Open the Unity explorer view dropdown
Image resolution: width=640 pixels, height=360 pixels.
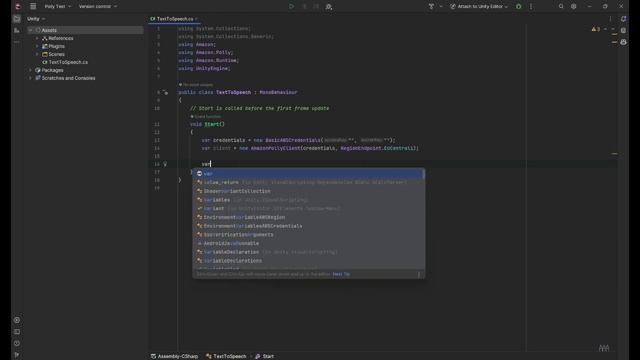(x=36, y=19)
